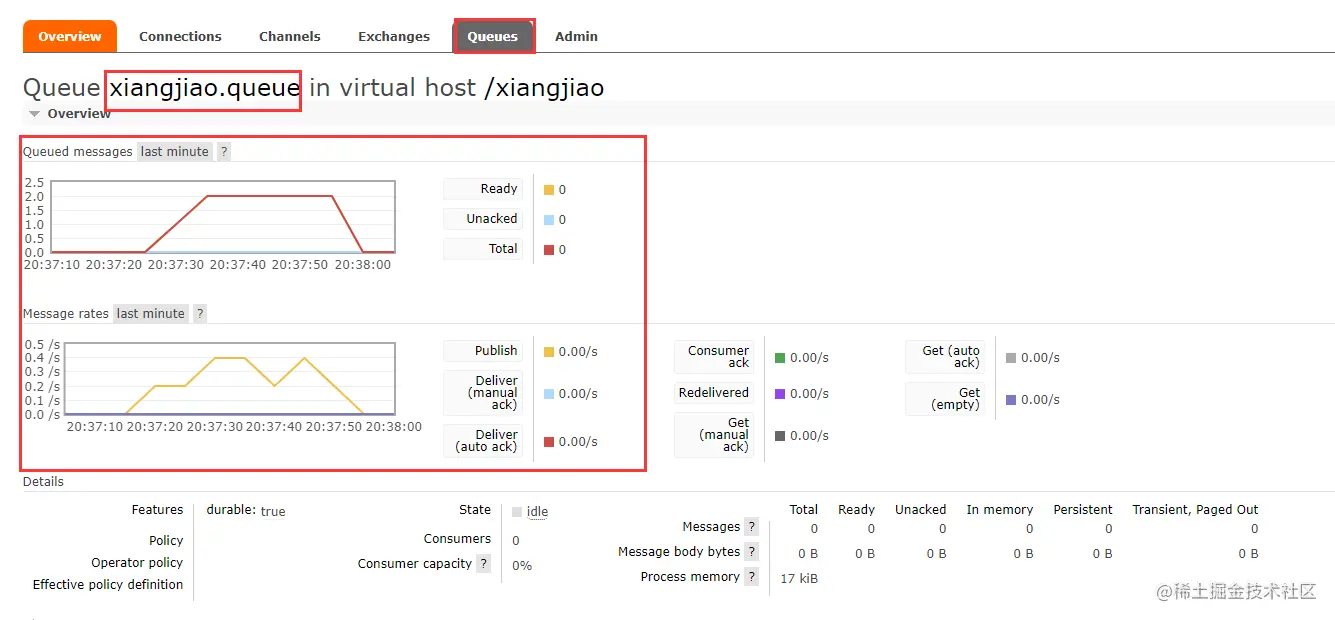Click the purple Redelivered swatch
Viewport: 1335px width, 620px height.
click(780, 394)
